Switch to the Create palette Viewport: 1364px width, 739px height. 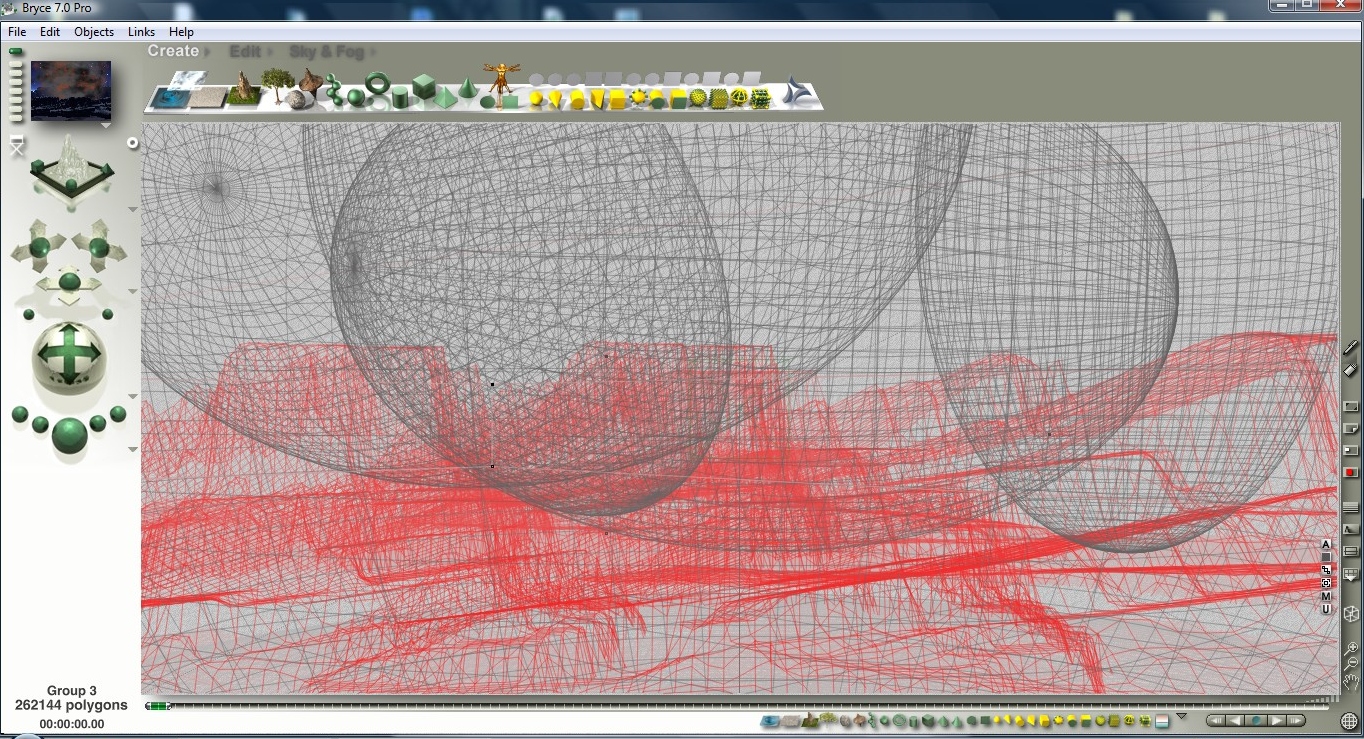click(x=173, y=51)
